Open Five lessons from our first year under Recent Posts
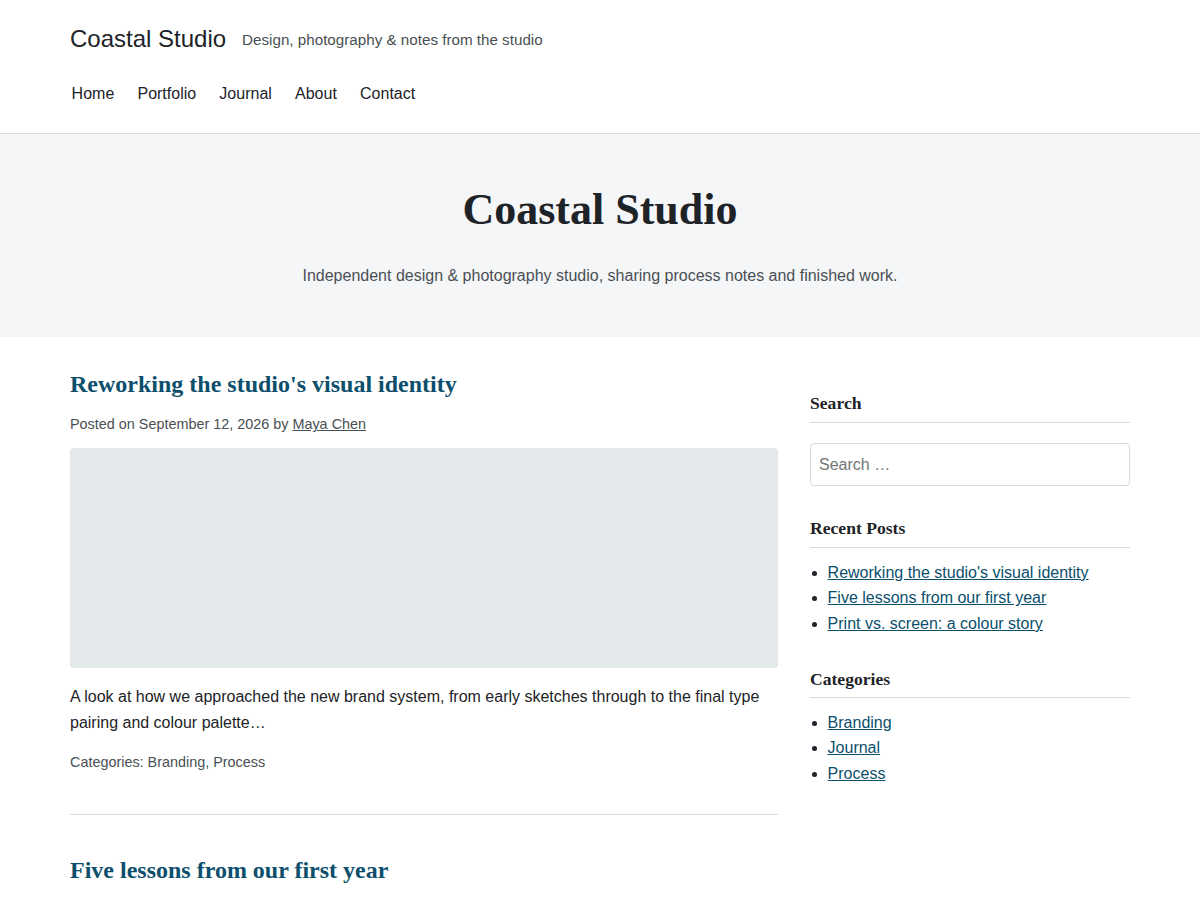Image resolution: width=1200 pixels, height=900 pixels. (x=937, y=598)
